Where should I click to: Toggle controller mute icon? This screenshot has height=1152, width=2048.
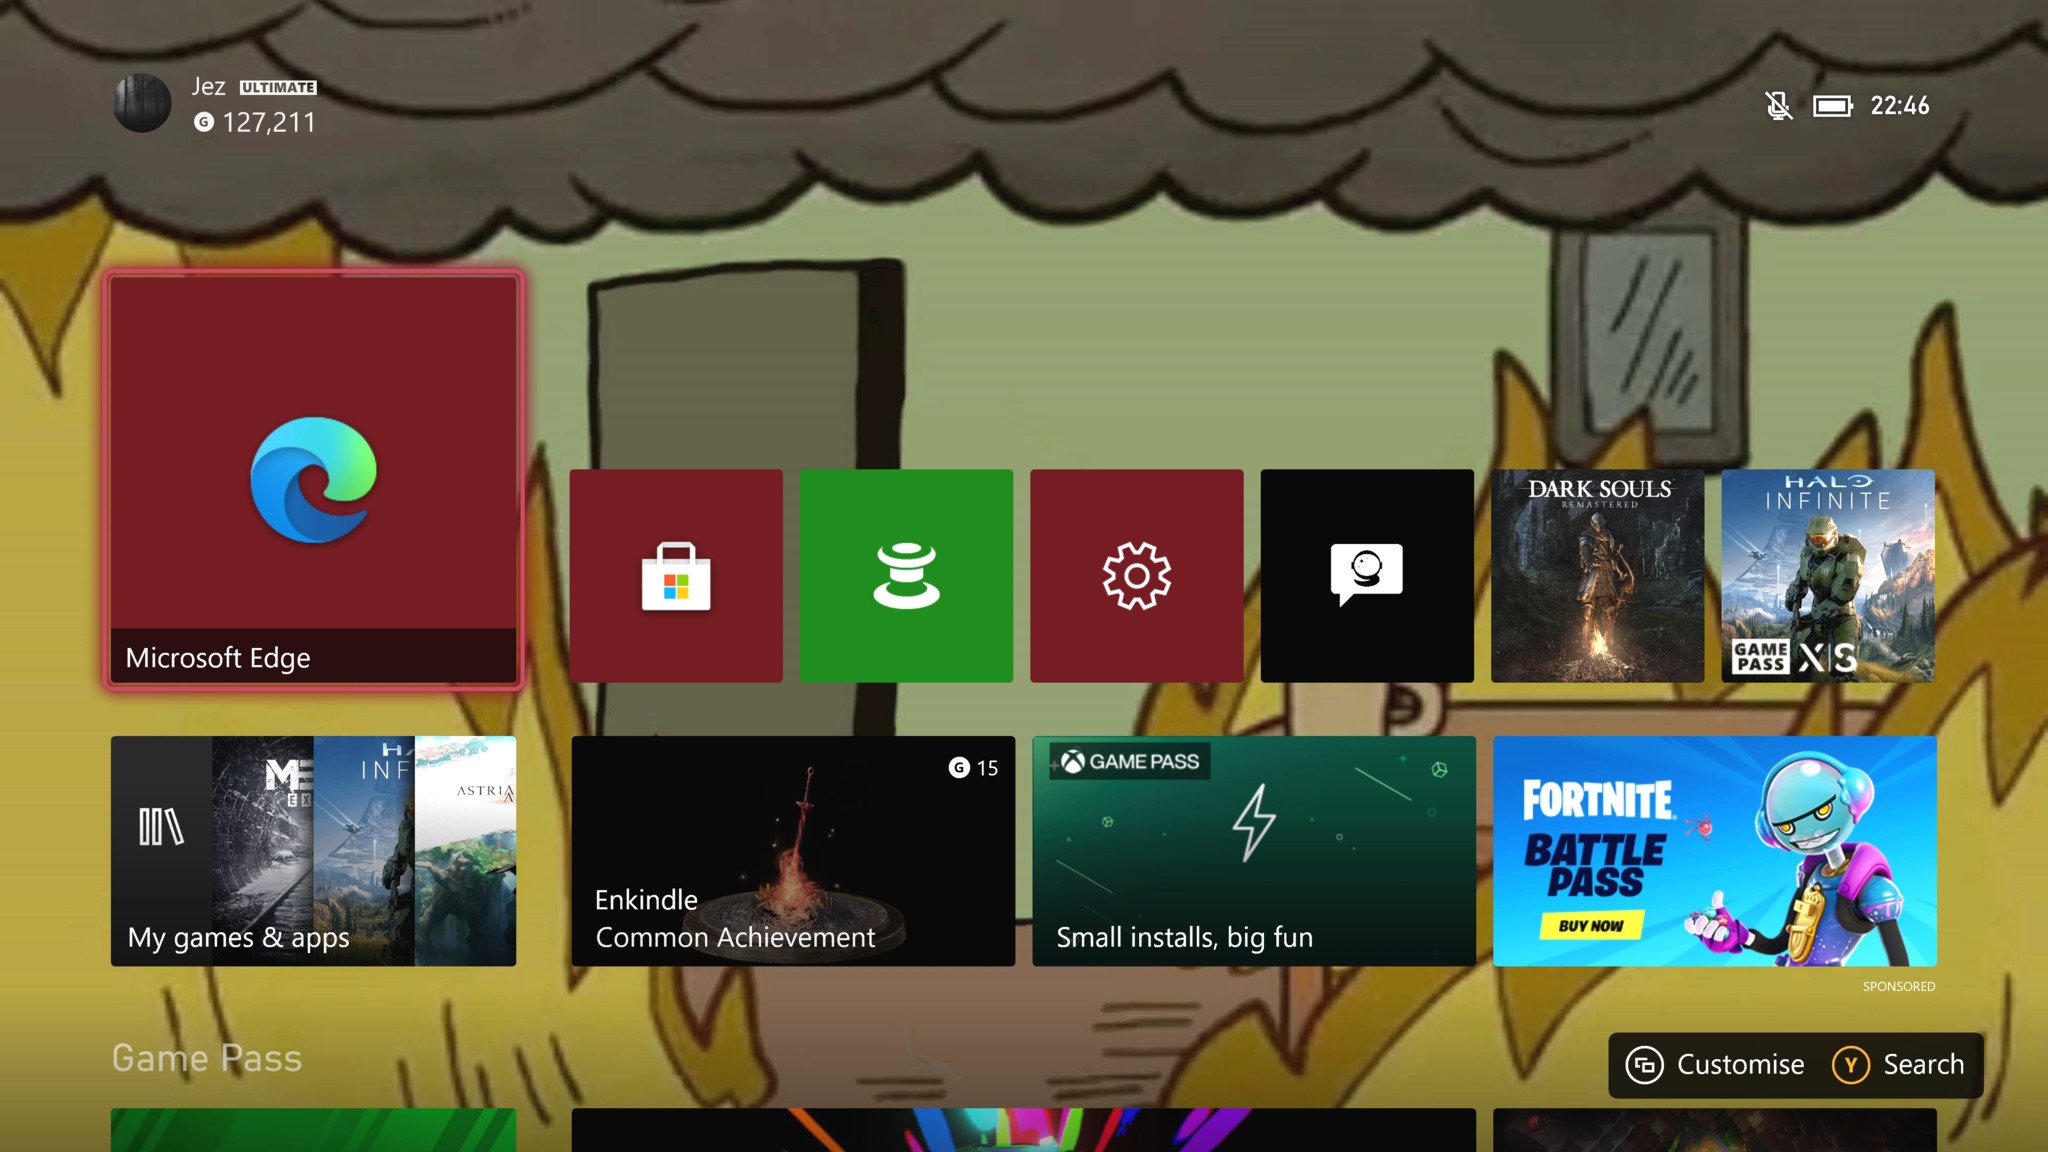coord(1775,104)
